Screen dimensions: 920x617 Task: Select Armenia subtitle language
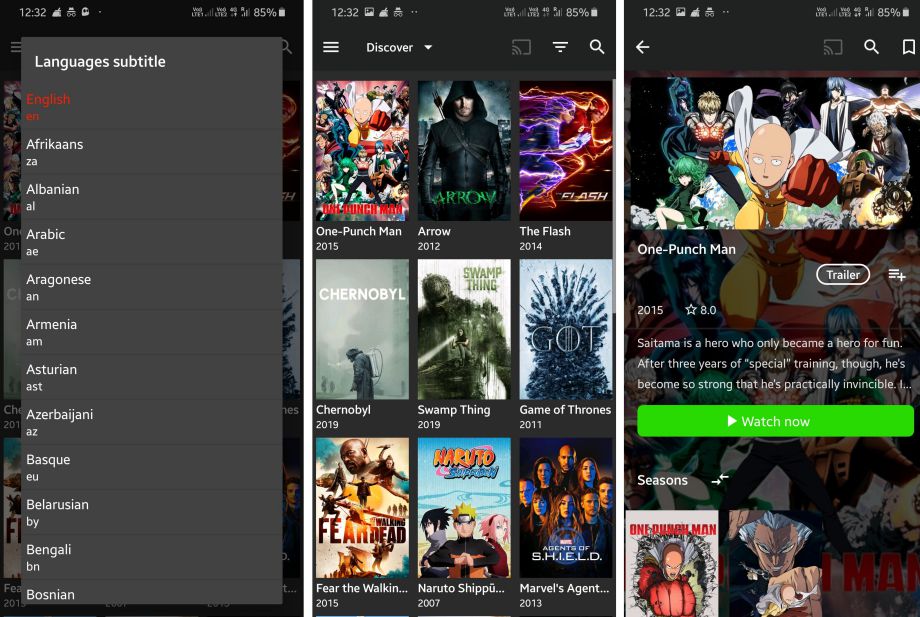(x=151, y=333)
